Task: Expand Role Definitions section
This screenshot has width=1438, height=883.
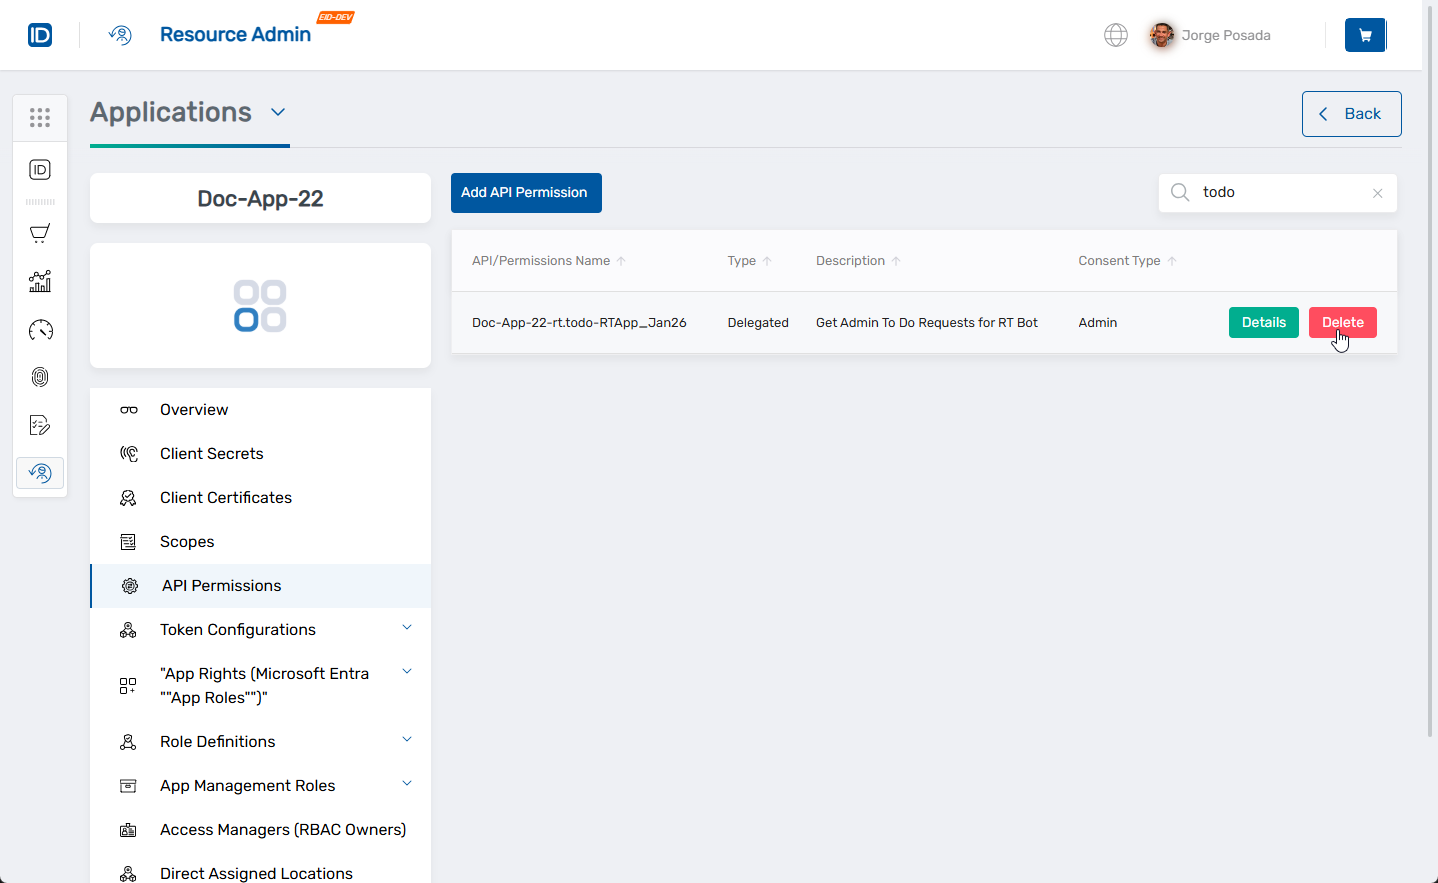Action: click(407, 740)
